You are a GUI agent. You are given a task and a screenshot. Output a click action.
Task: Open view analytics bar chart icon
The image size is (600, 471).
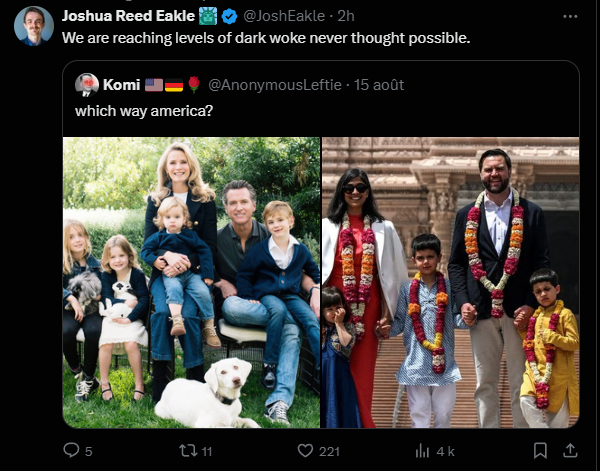click(423, 450)
